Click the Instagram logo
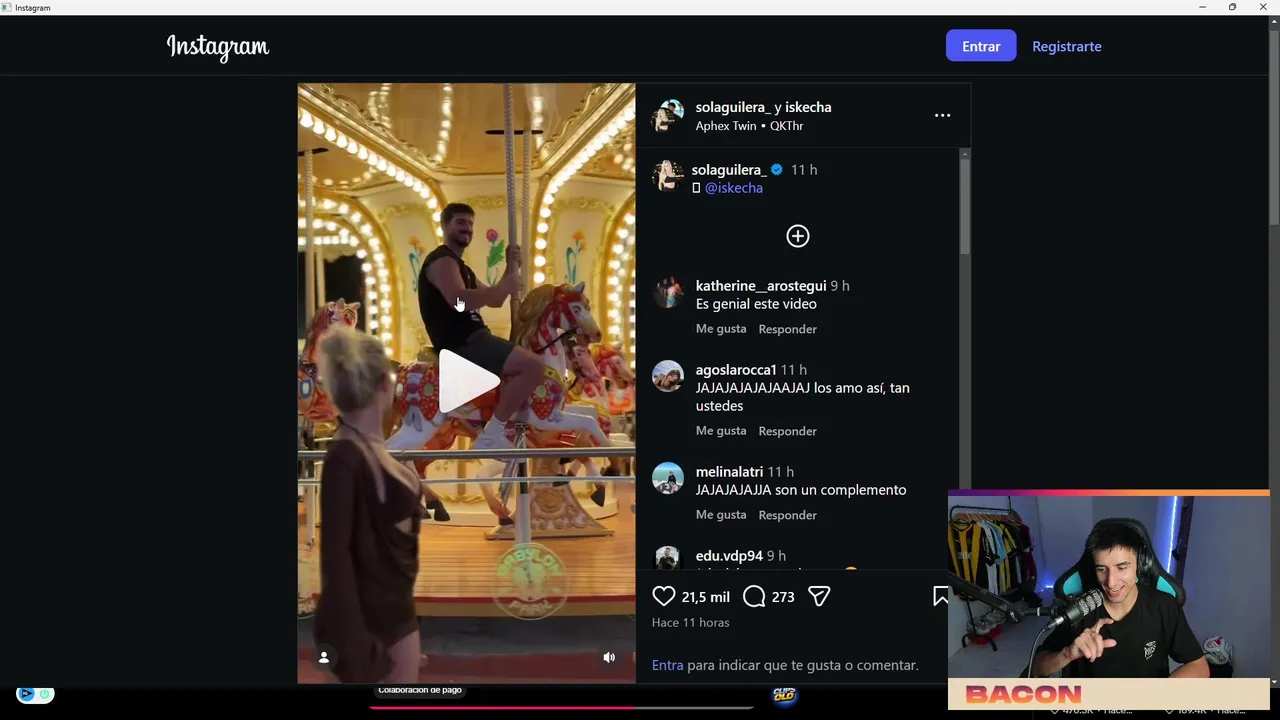Viewport: 1280px width, 720px height. pos(218,46)
